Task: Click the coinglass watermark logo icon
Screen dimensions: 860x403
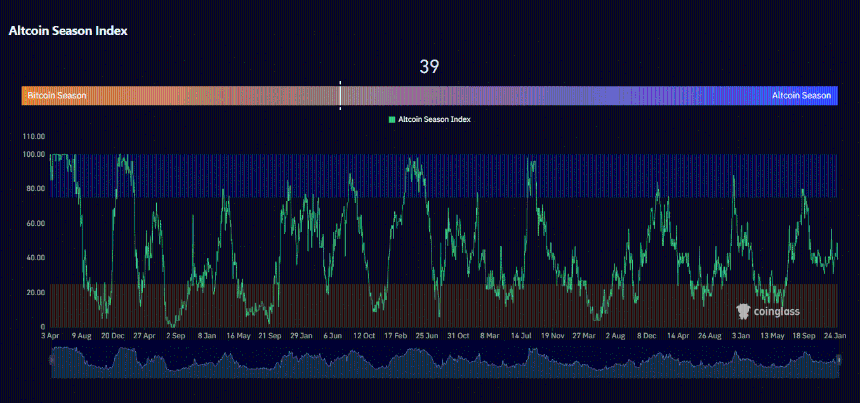Action: [743, 311]
